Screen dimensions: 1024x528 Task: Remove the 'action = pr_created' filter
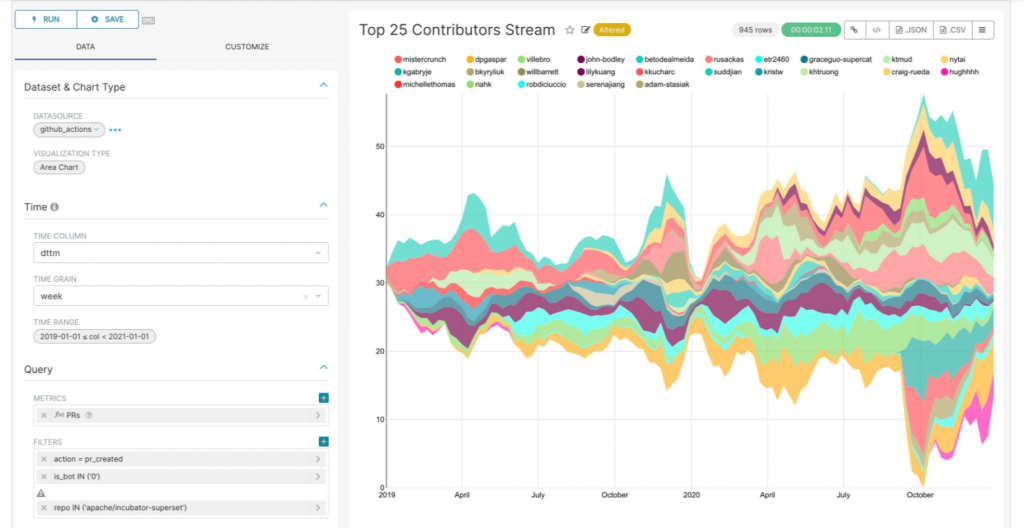tap(44, 459)
